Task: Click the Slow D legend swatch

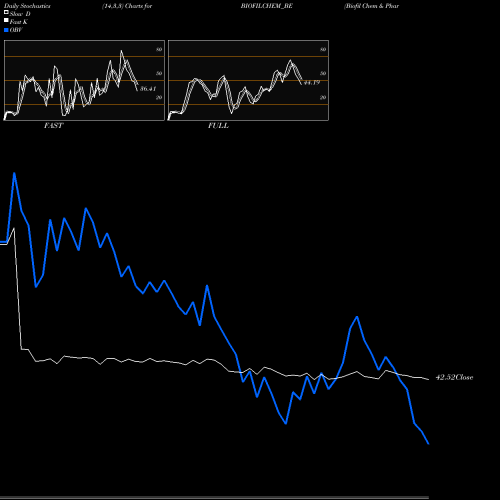Action: (x=6, y=12)
